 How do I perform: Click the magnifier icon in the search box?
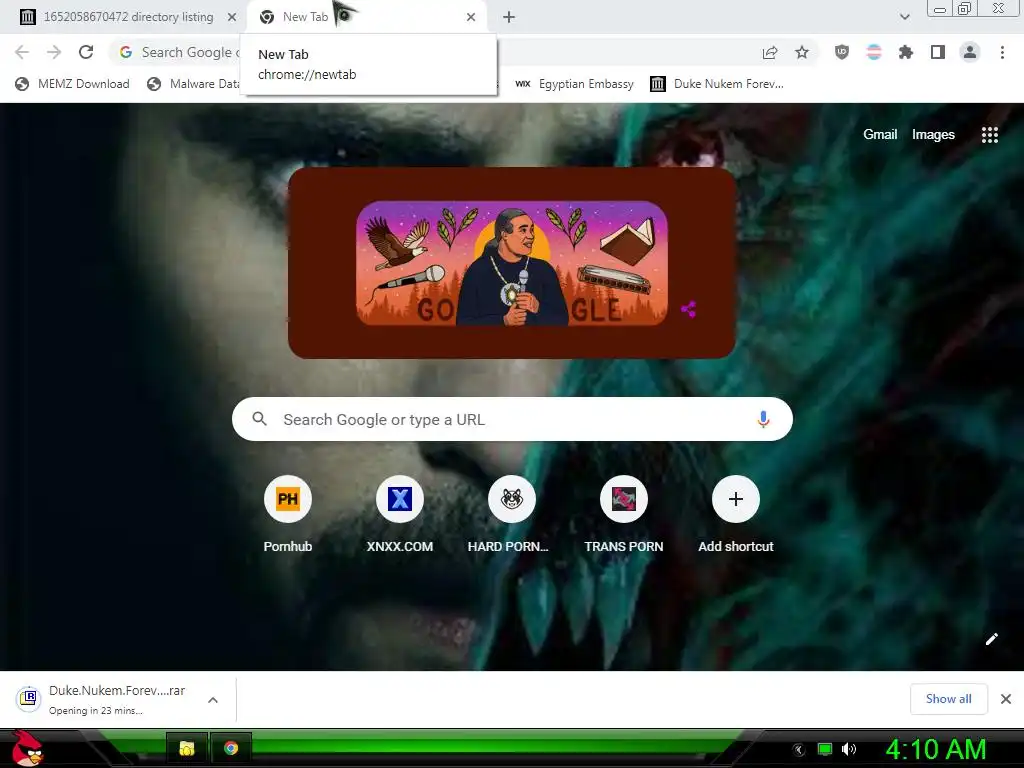[x=259, y=419]
